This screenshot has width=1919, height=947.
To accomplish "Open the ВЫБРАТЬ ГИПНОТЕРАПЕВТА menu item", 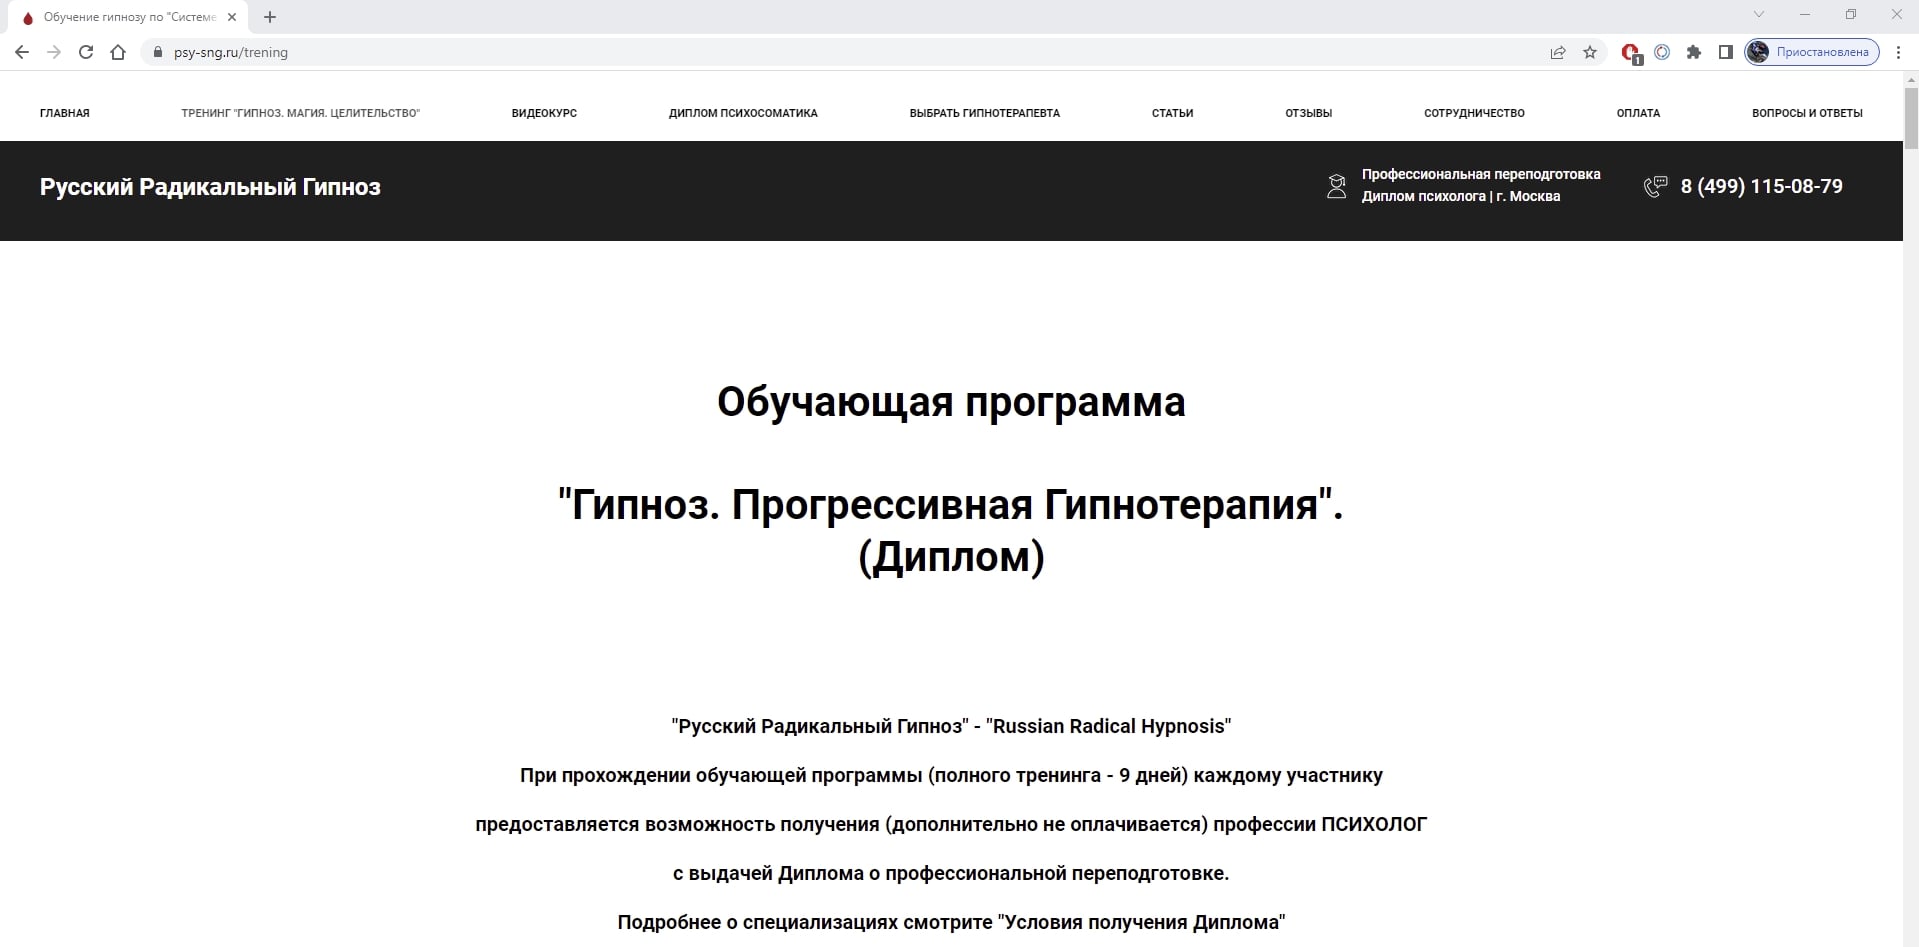I will pos(985,113).
